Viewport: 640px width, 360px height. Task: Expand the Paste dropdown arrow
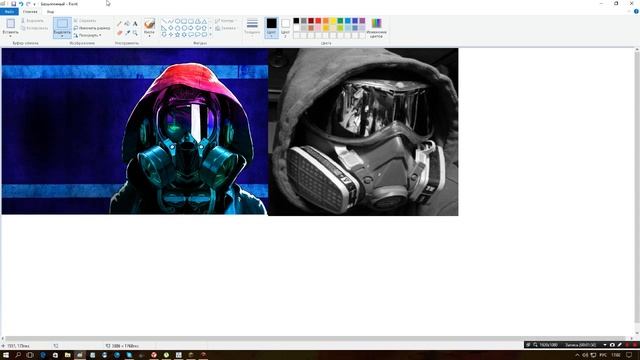11,36
